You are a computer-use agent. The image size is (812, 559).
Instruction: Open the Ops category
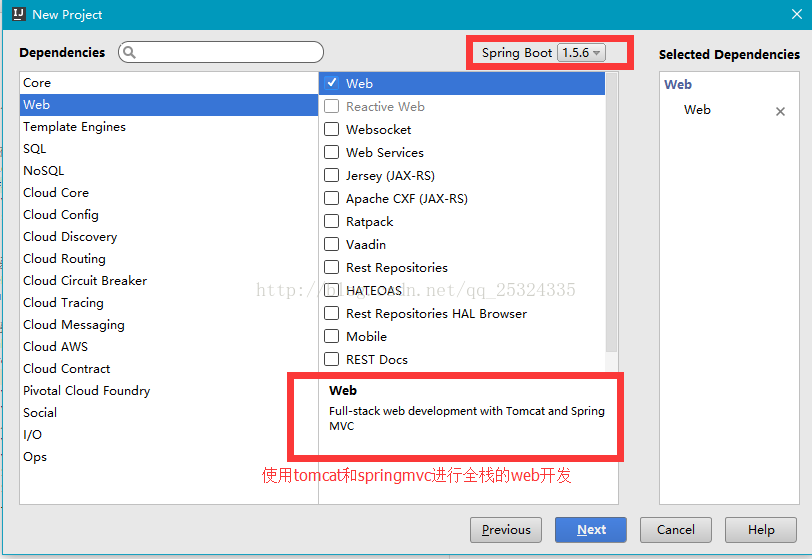click(x=169, y=457)
